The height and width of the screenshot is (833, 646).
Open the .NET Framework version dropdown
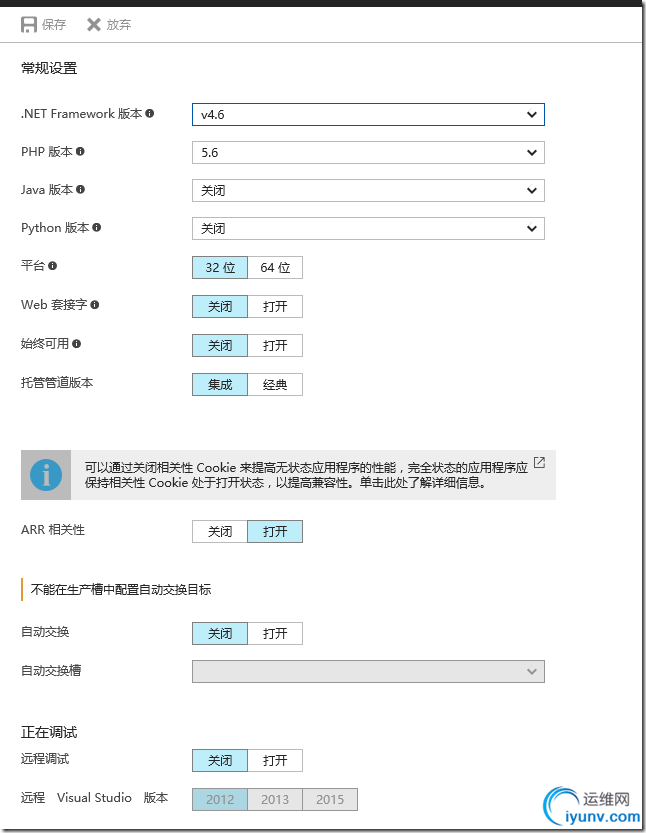click(368, 115)
